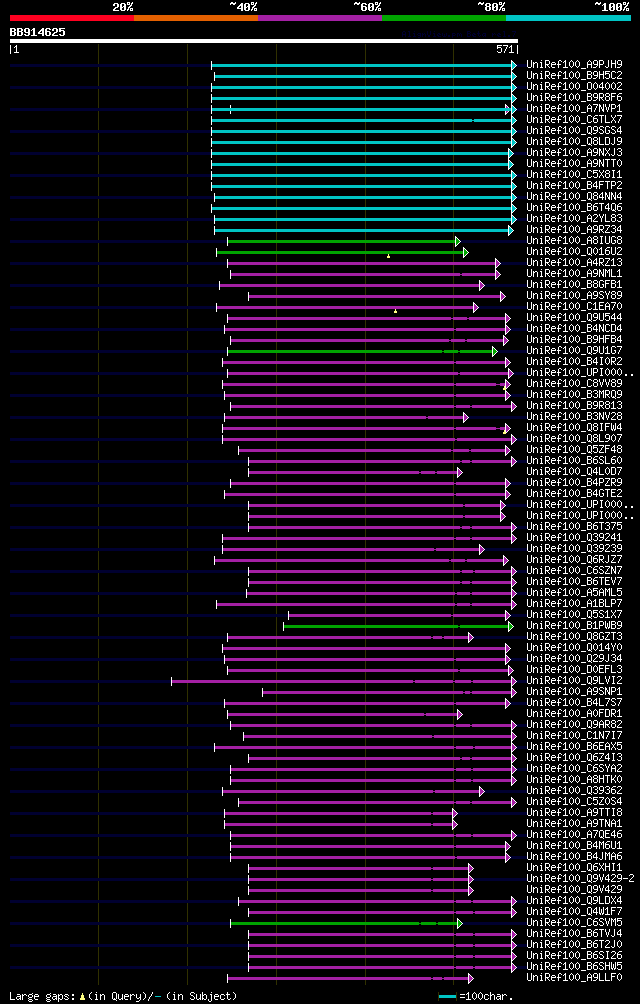The image size is (640, 1004).
Task: Select hit label UniRef100_A8IUG8
Action: tap(574, 241)
